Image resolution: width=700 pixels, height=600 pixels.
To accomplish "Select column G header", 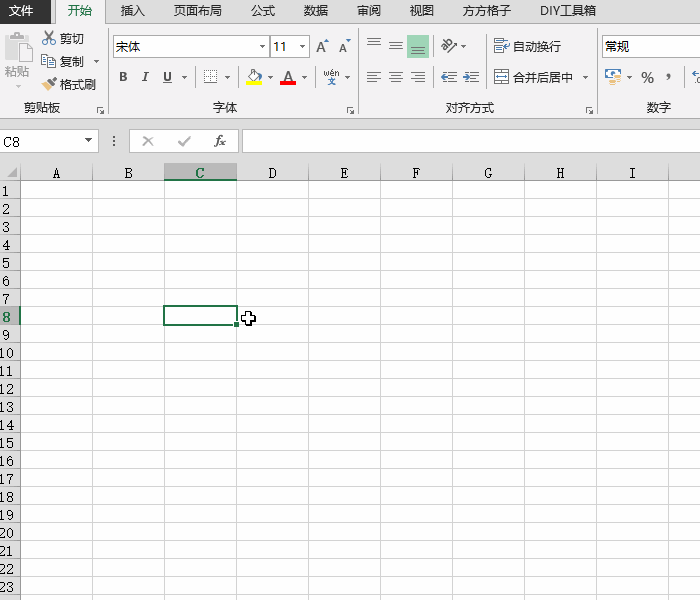I will 488,173.
